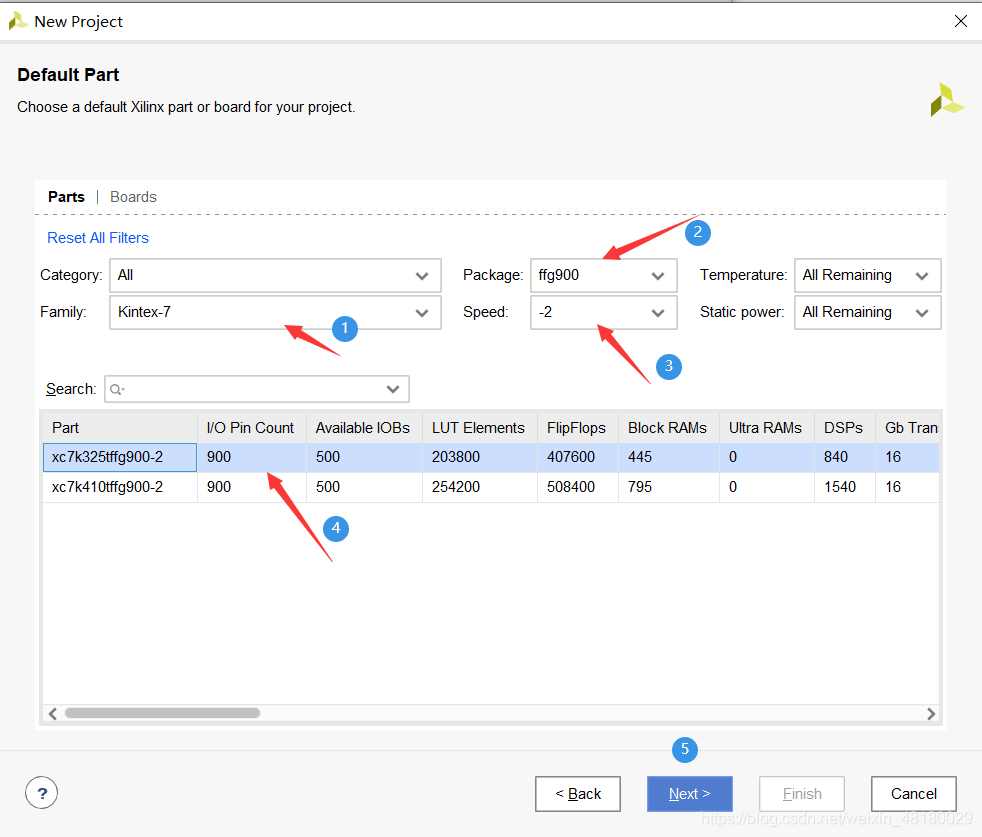Switch to the Parts tab
Screen dimensions: 982x837
tap(66, 197)
